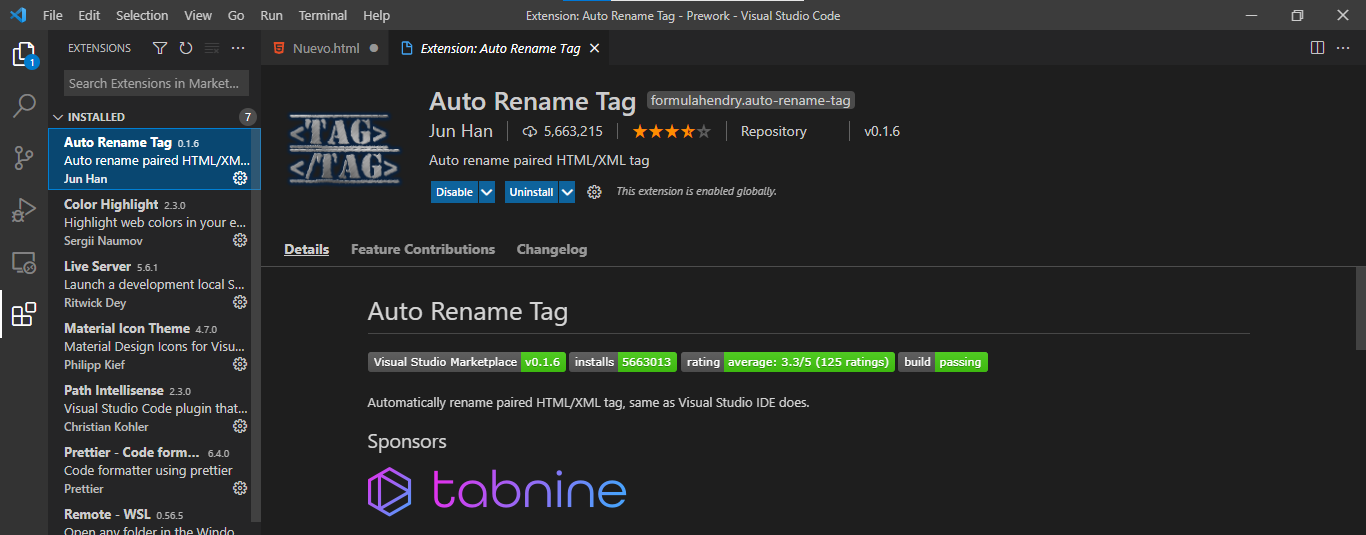This screenshot has height=535, width=1366.
Task: Click the install count cloud icon
Action: click(x=530, y=131)
